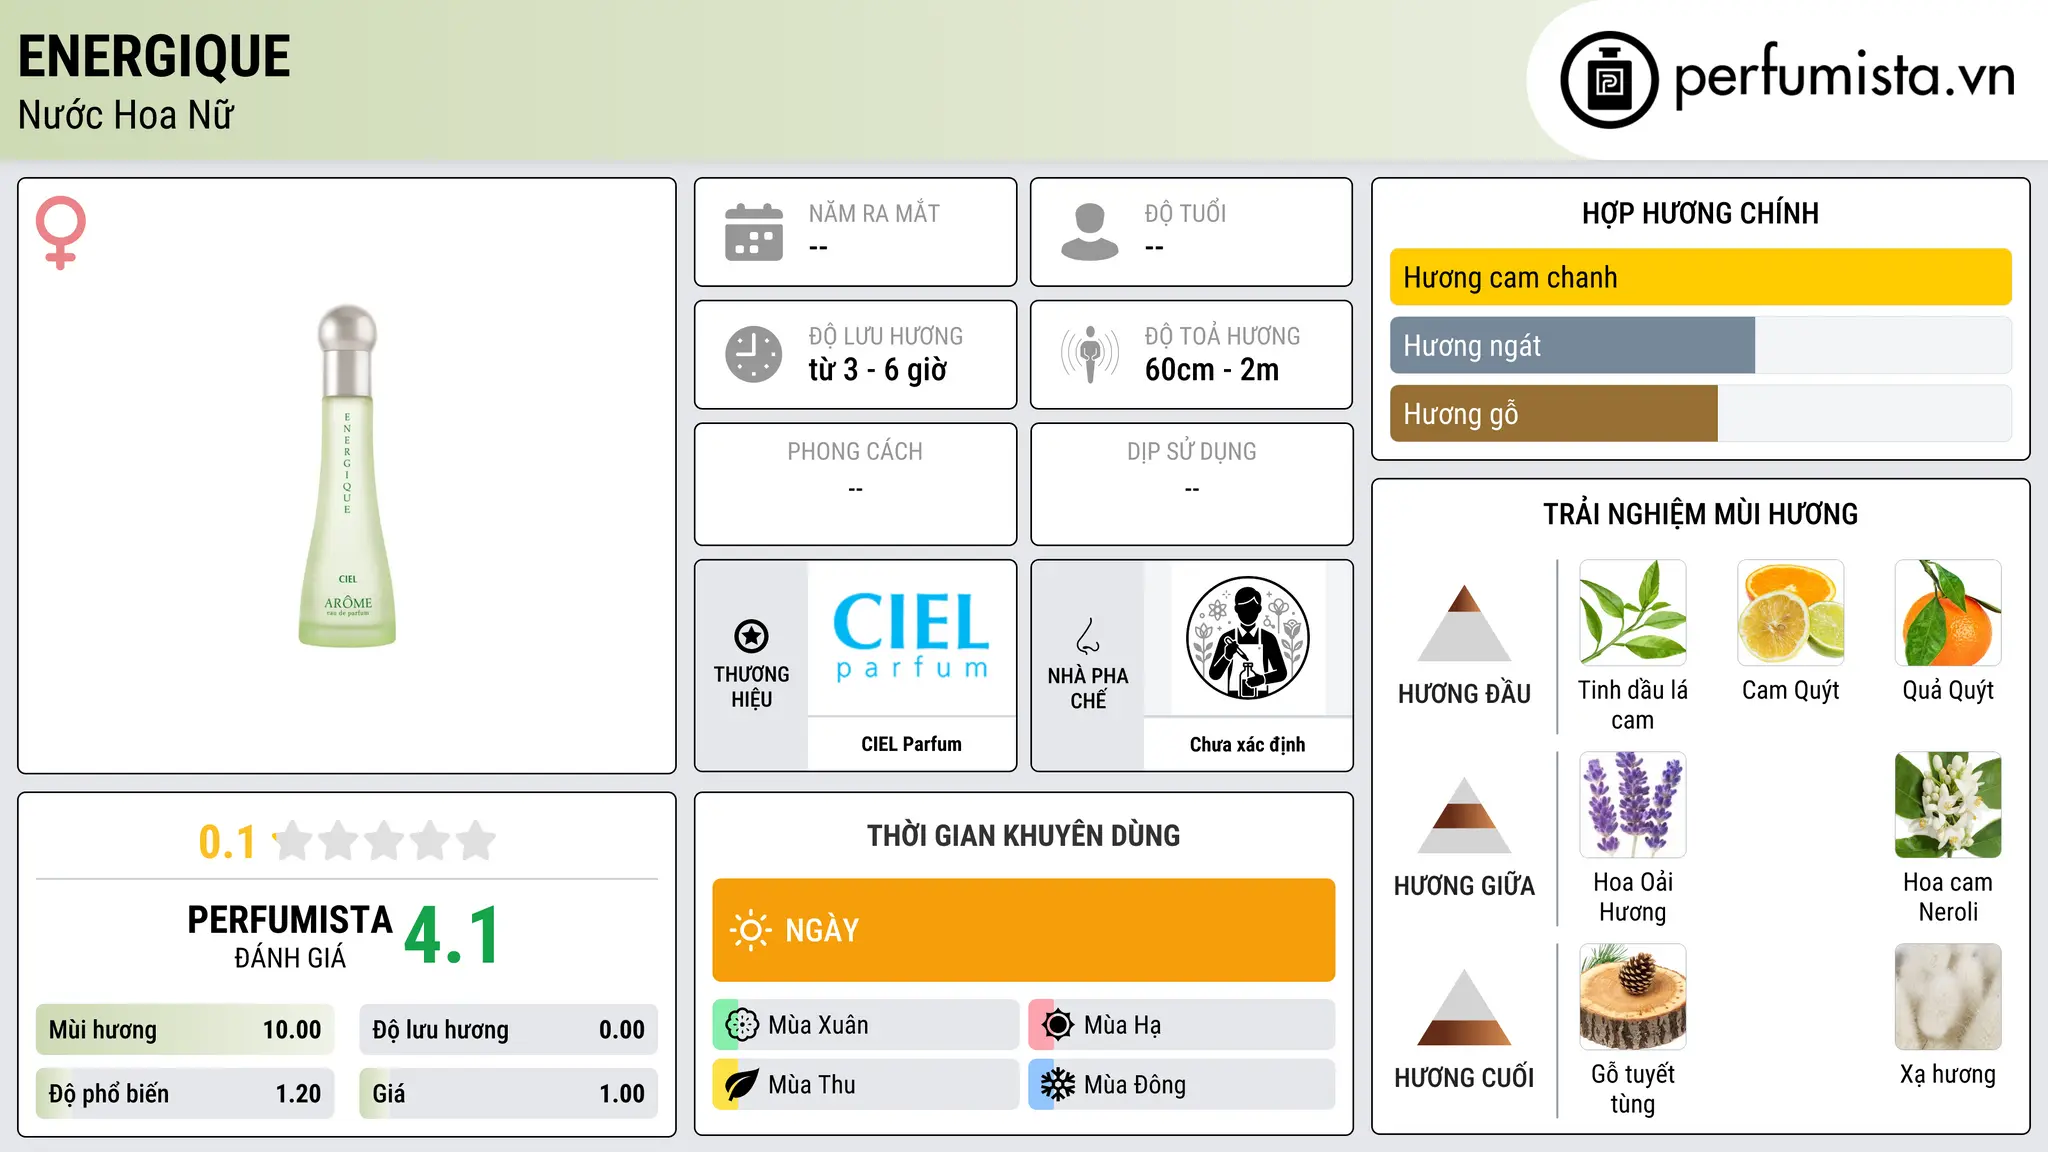Screen dimensions: 2048x1152
Task: Click the Hương ngát accord bar
Action: click(x=1700, y=345)
